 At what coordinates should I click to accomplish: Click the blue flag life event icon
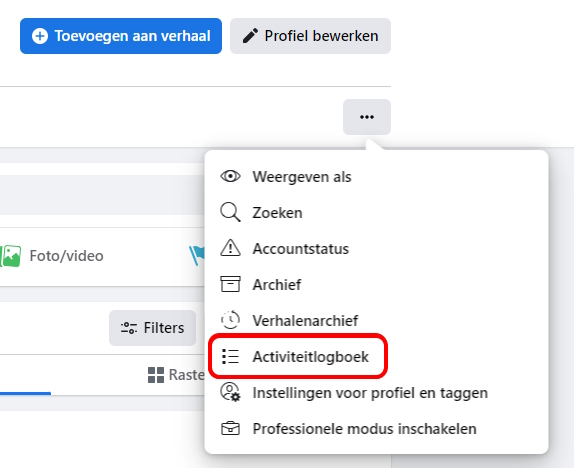click(x=197, y=255)
